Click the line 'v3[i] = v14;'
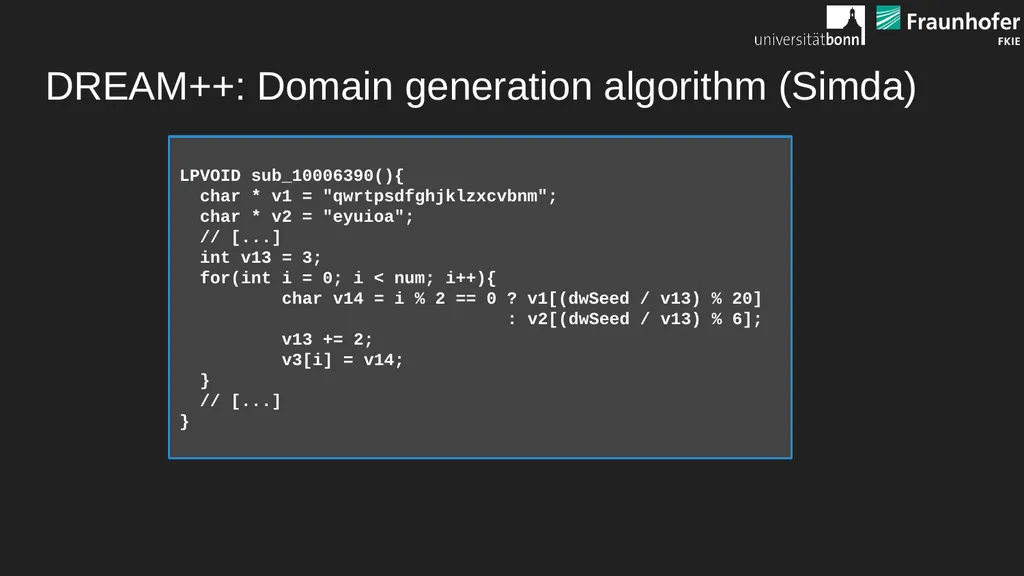The image size is (1024, 576). pos(342,360)
